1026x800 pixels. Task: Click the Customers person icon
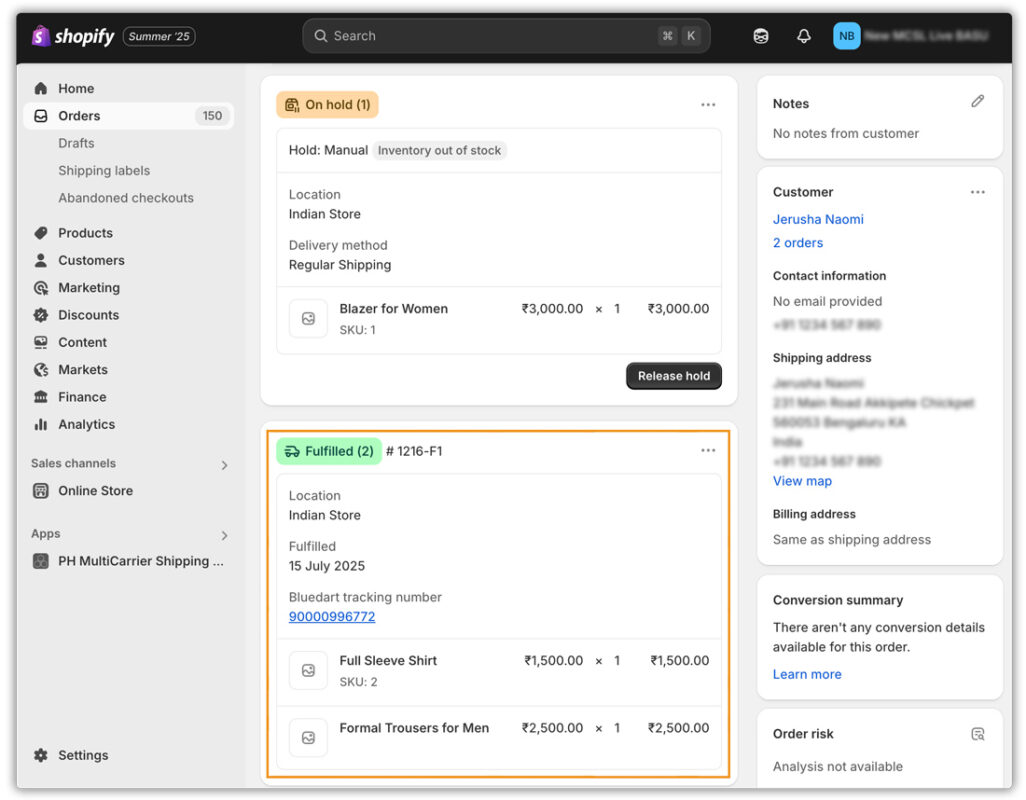click(41, 260)
